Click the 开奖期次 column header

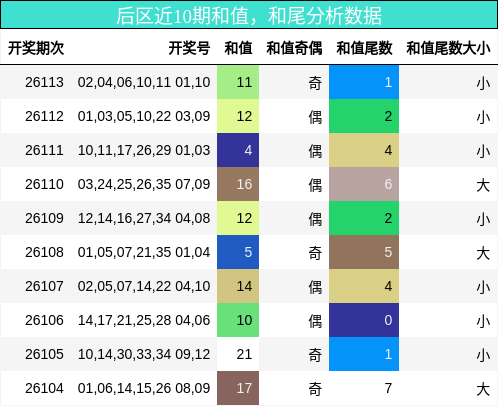[36, 48]
